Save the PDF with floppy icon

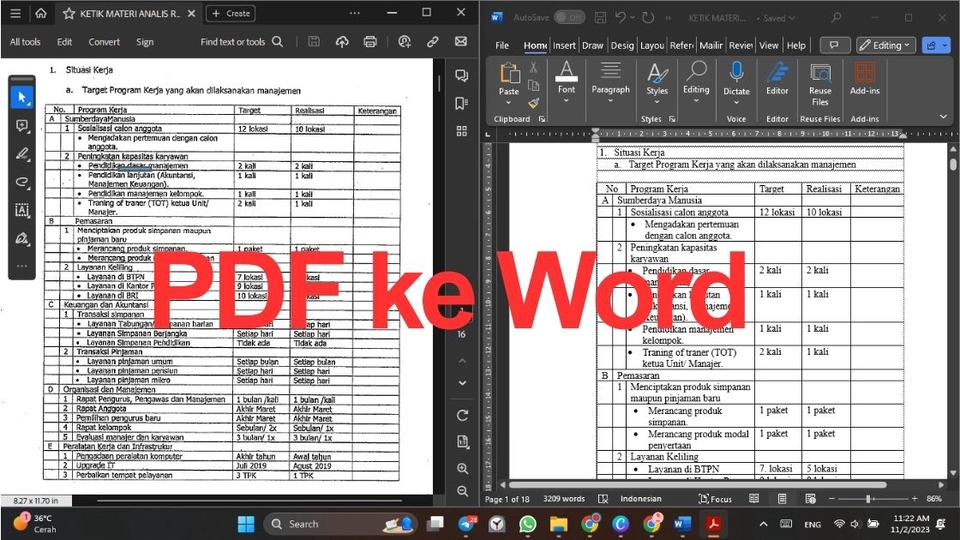click(314, 42)
